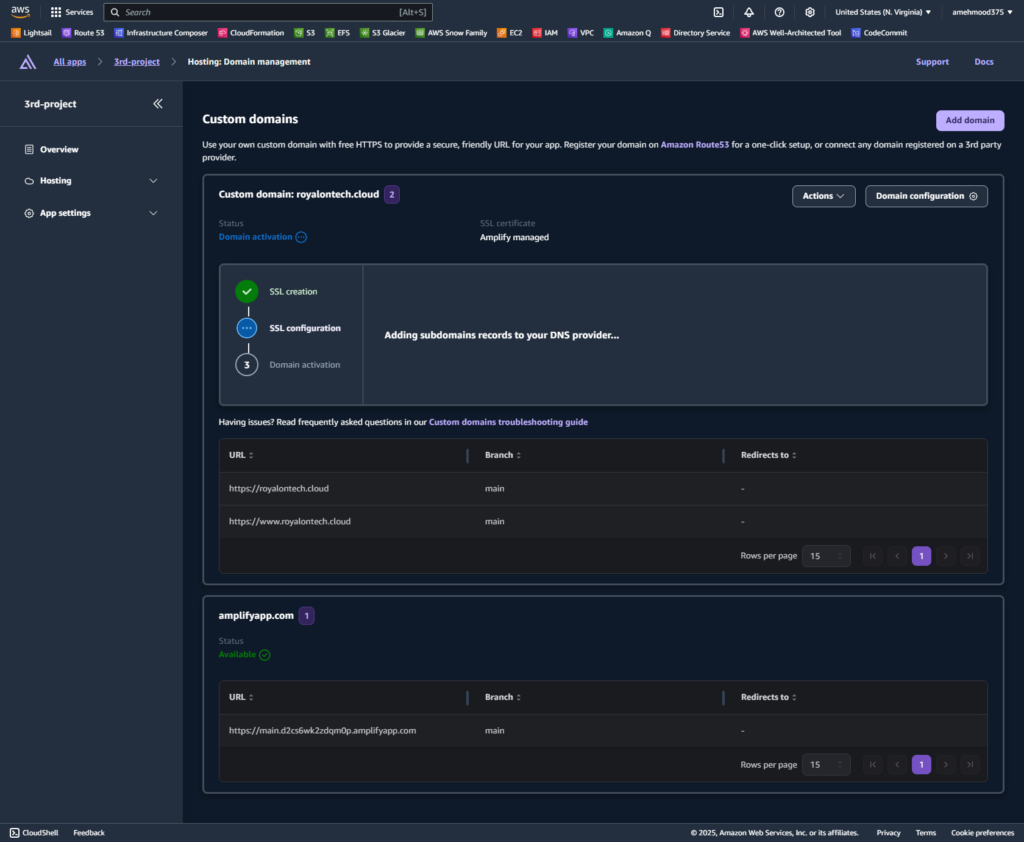Open the EC2 bookmark

pos(509,33)
